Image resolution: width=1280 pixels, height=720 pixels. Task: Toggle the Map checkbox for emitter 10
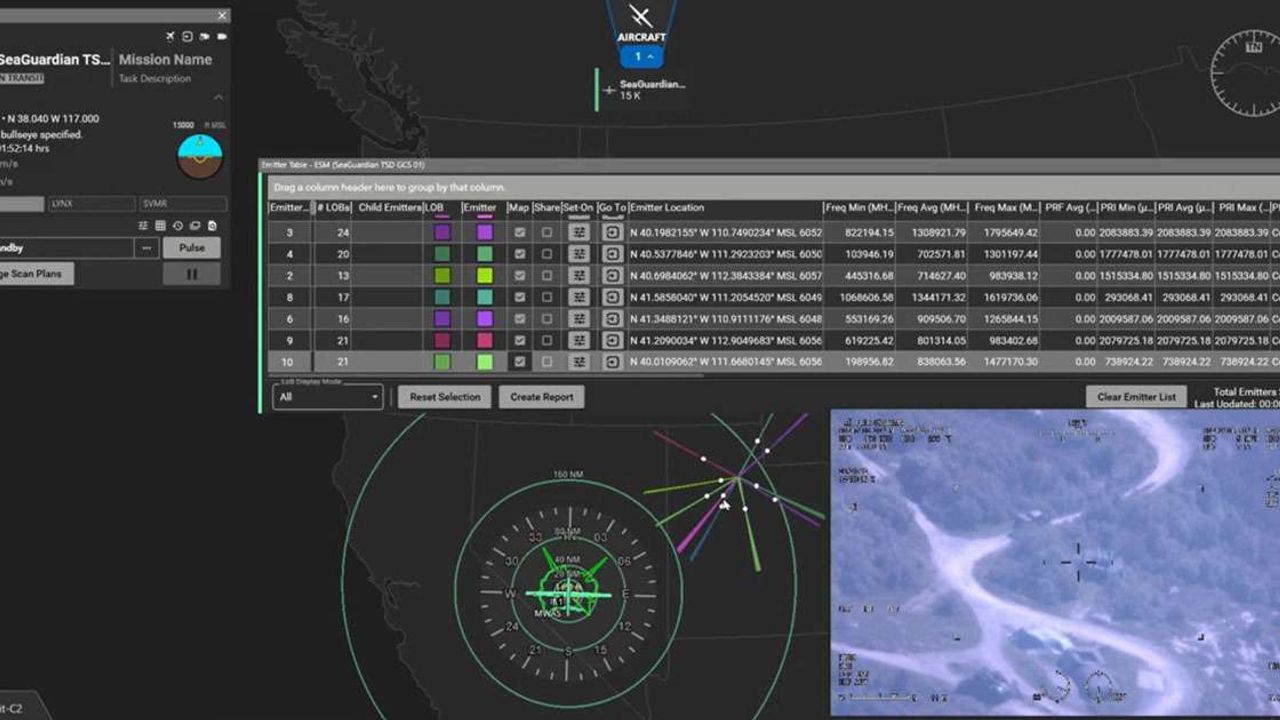(519, 362)
